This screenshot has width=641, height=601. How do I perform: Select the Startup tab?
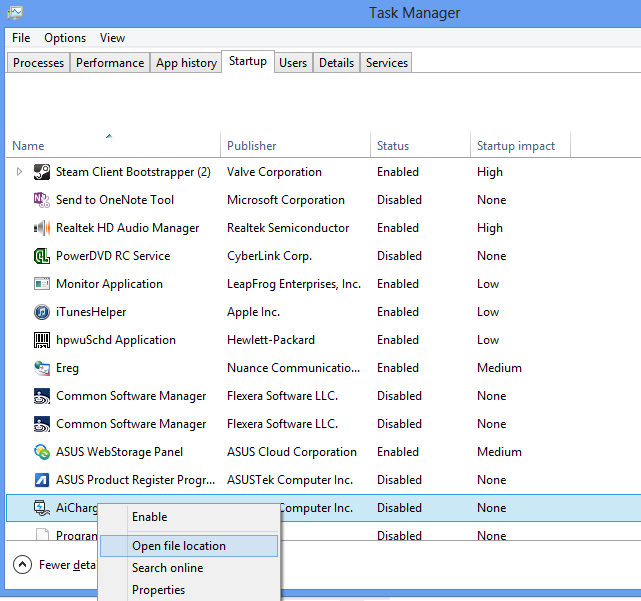tap(248, 61)
